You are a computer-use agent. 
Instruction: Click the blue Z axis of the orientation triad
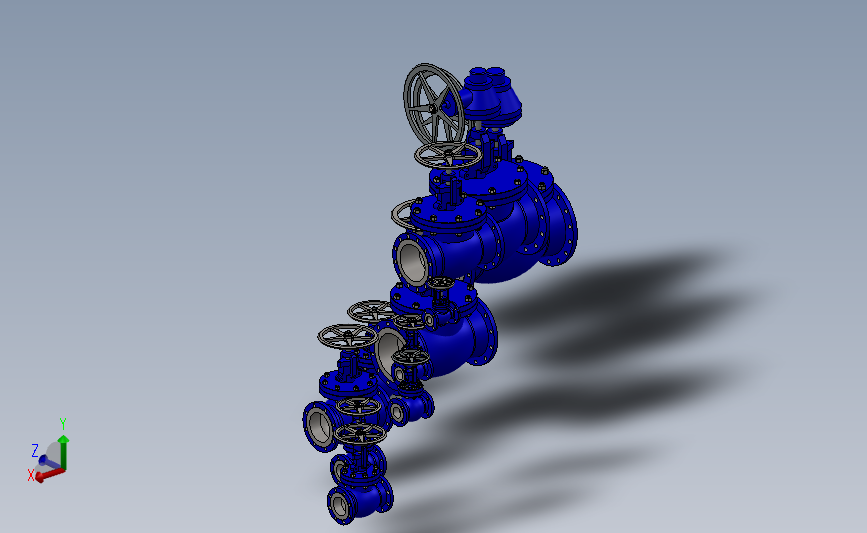tap(49, 462)
